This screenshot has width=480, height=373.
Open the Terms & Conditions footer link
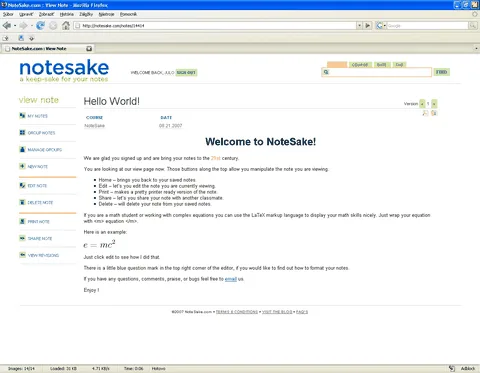237,312
